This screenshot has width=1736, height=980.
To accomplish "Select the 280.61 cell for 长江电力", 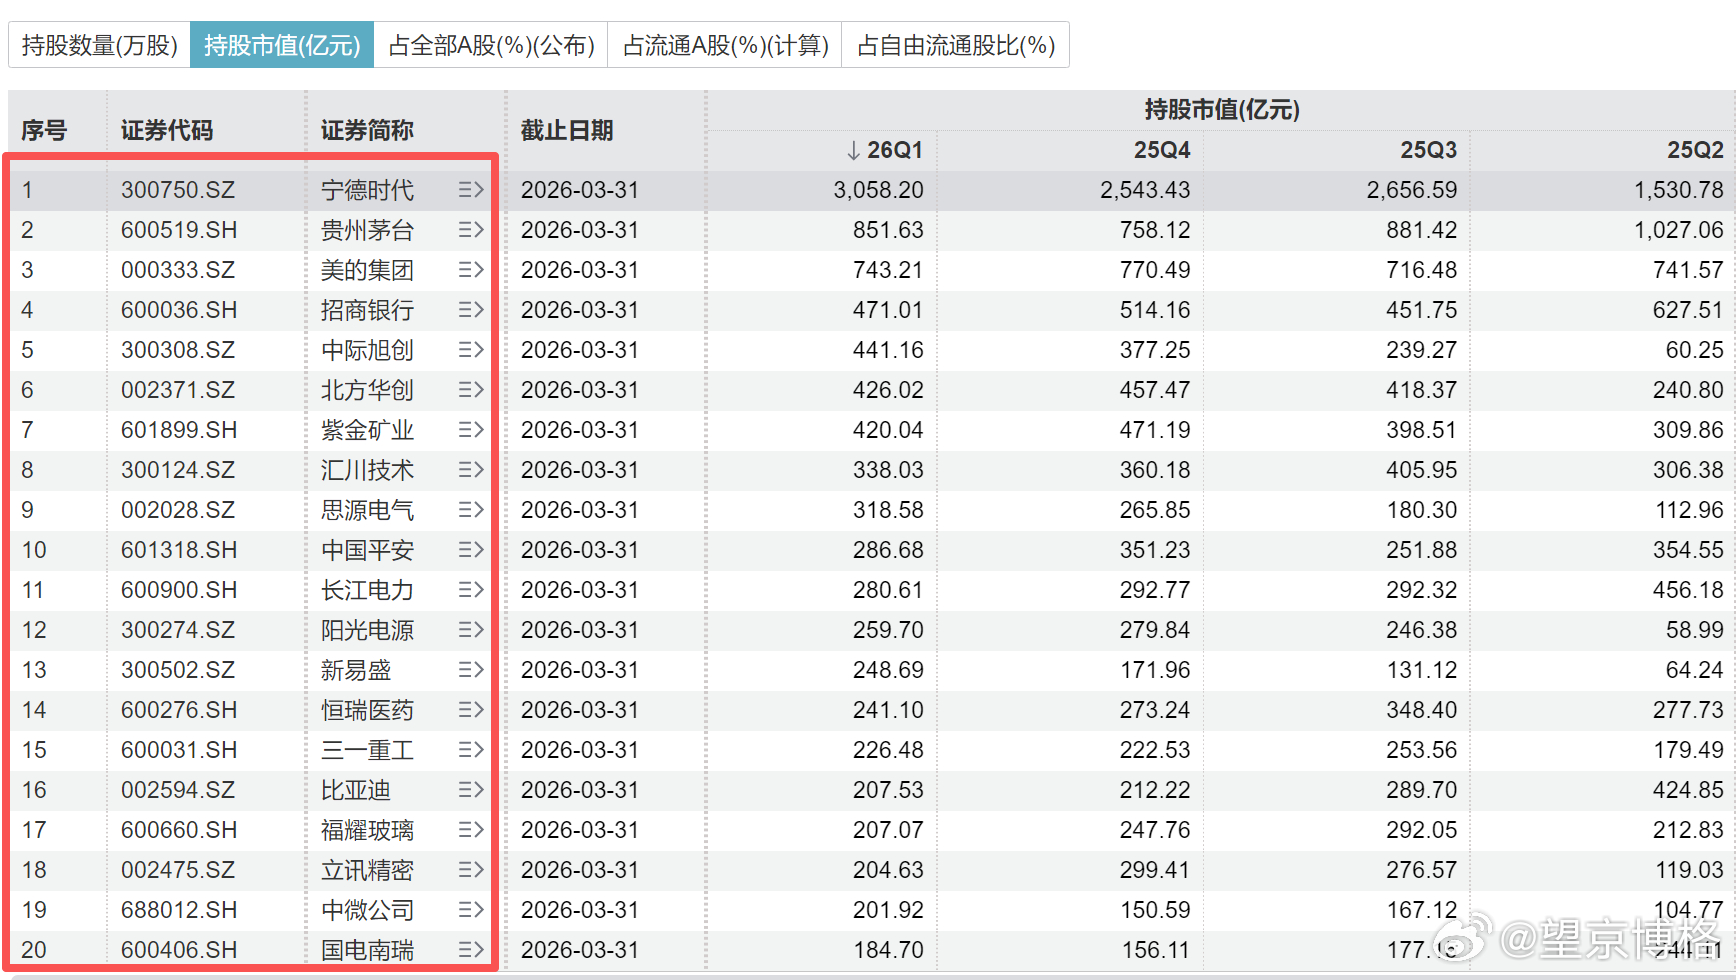I will [x=888, y=590].
